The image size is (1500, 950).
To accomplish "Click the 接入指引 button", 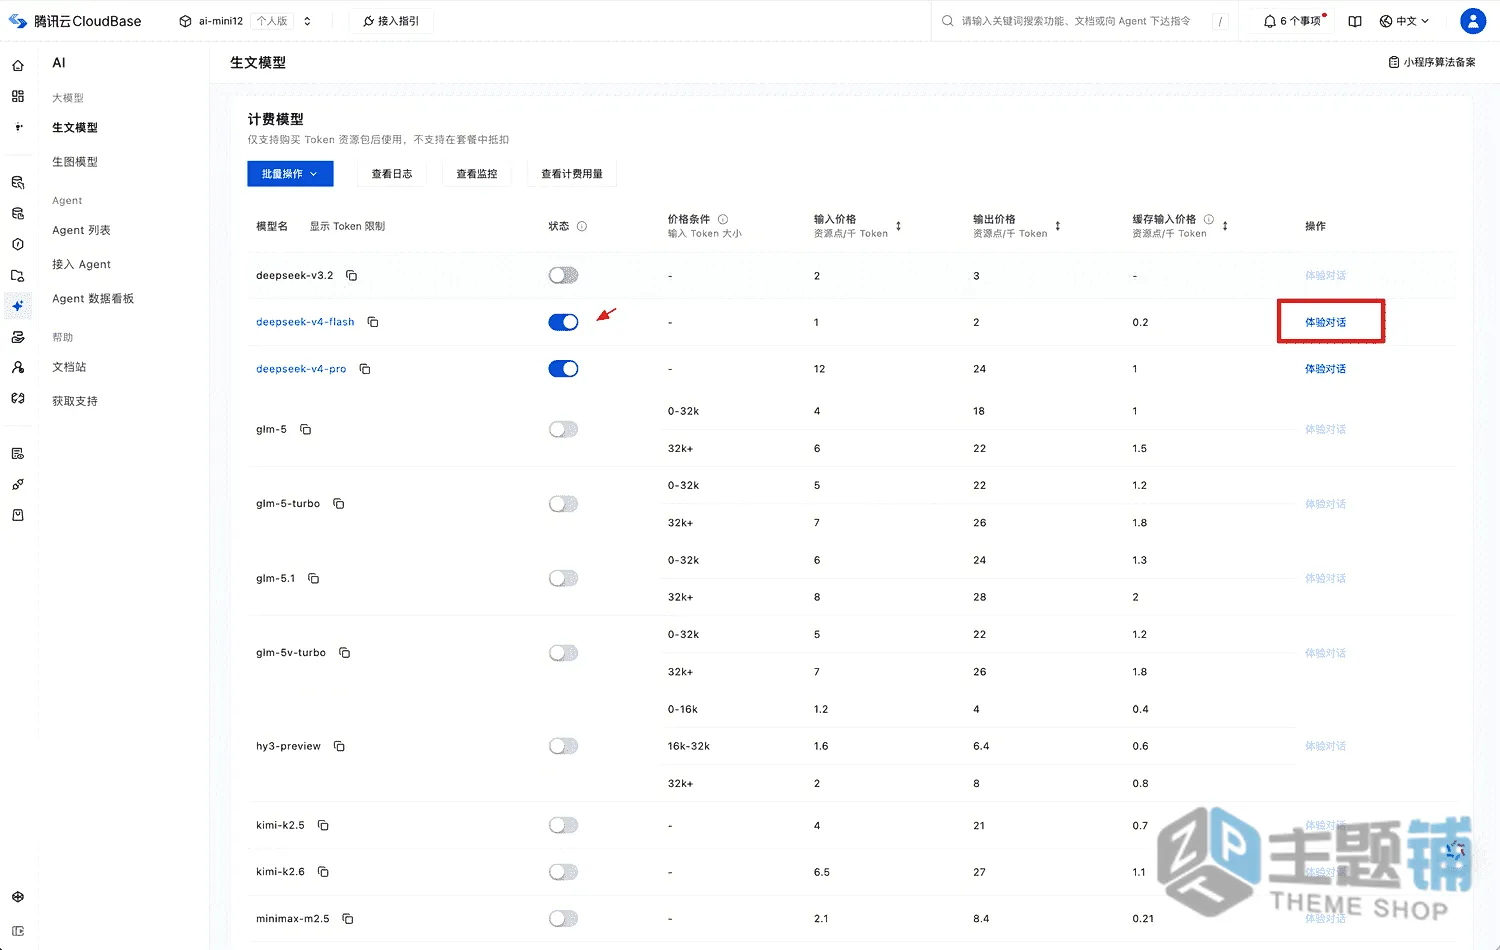I will pos(391,21).
